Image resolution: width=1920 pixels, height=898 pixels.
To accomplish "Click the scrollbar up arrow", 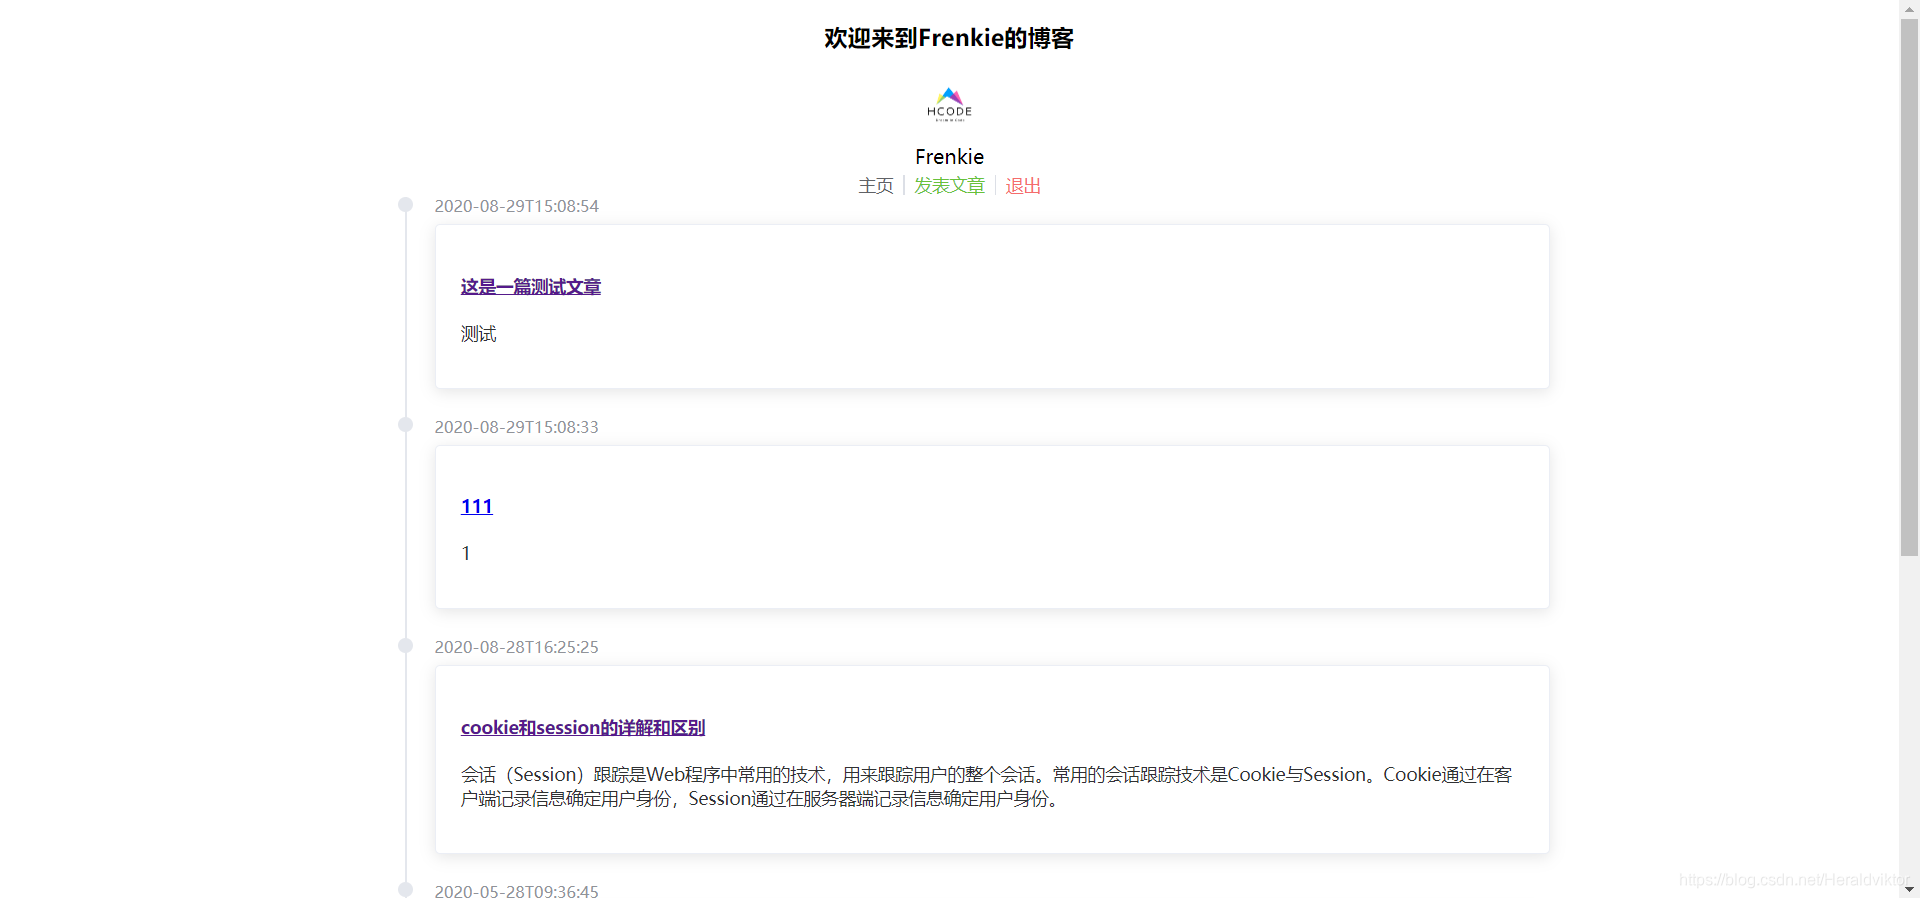I will (1909, 8).
